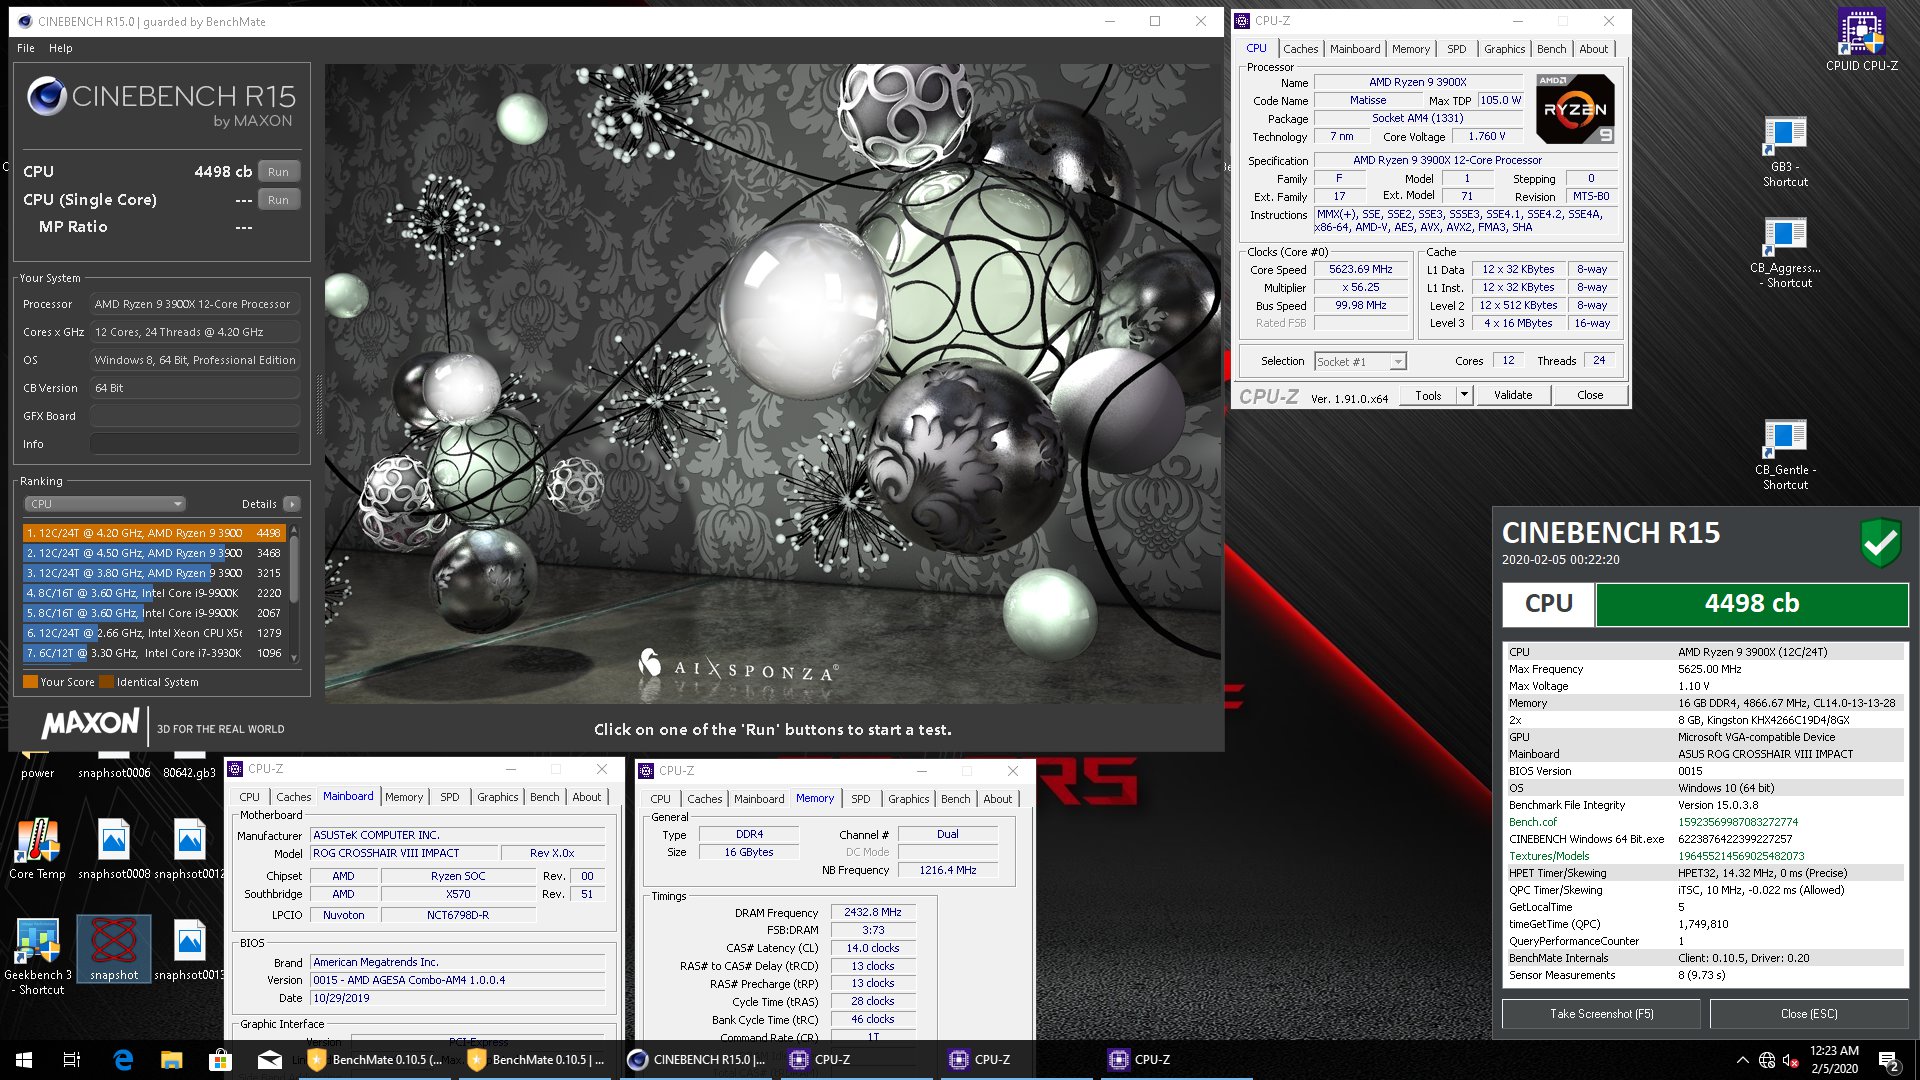The height and width of the screenshot is (1080, 1920).
Task: Show hidden system tray icons
Action: point(1743,1060)
